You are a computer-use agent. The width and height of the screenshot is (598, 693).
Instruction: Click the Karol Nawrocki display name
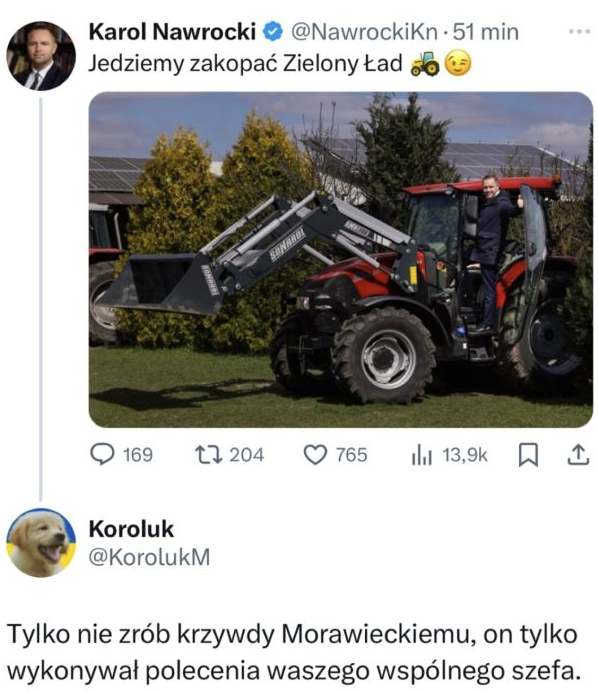click(172, 32)
